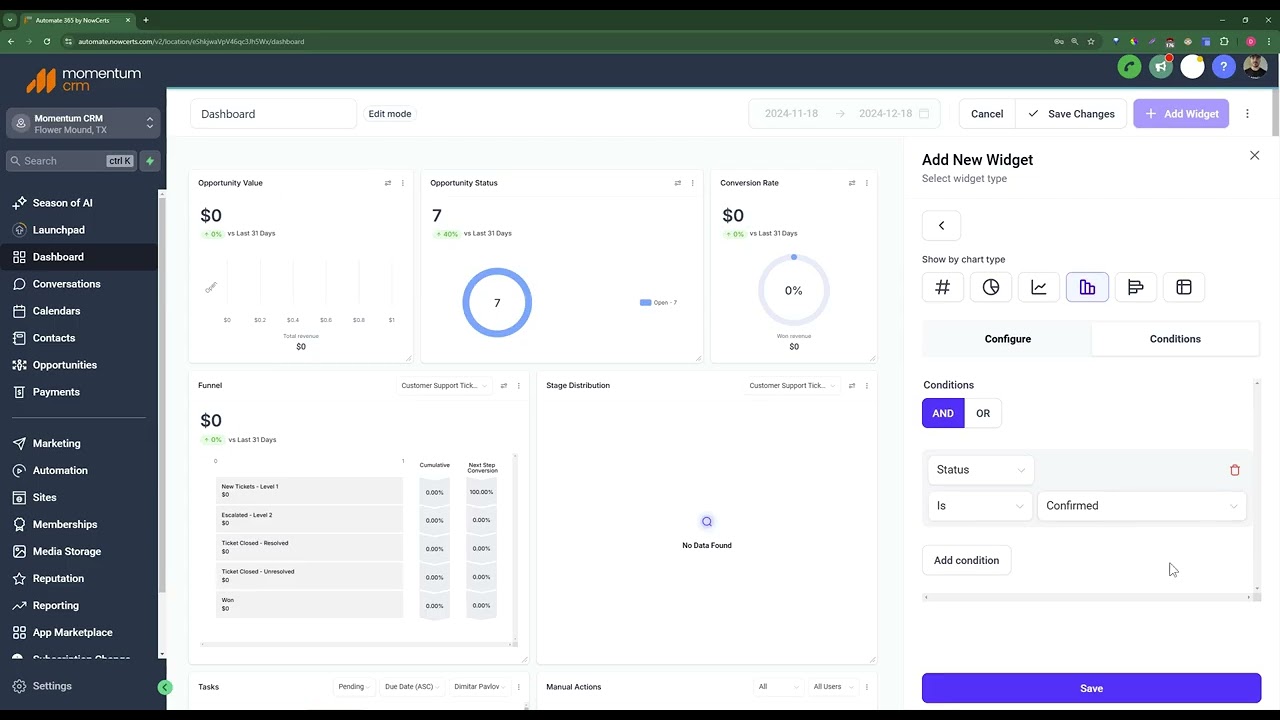1280x720 pixels.
Task: Click the start date 2024-11-18 field
Action: 791,114
